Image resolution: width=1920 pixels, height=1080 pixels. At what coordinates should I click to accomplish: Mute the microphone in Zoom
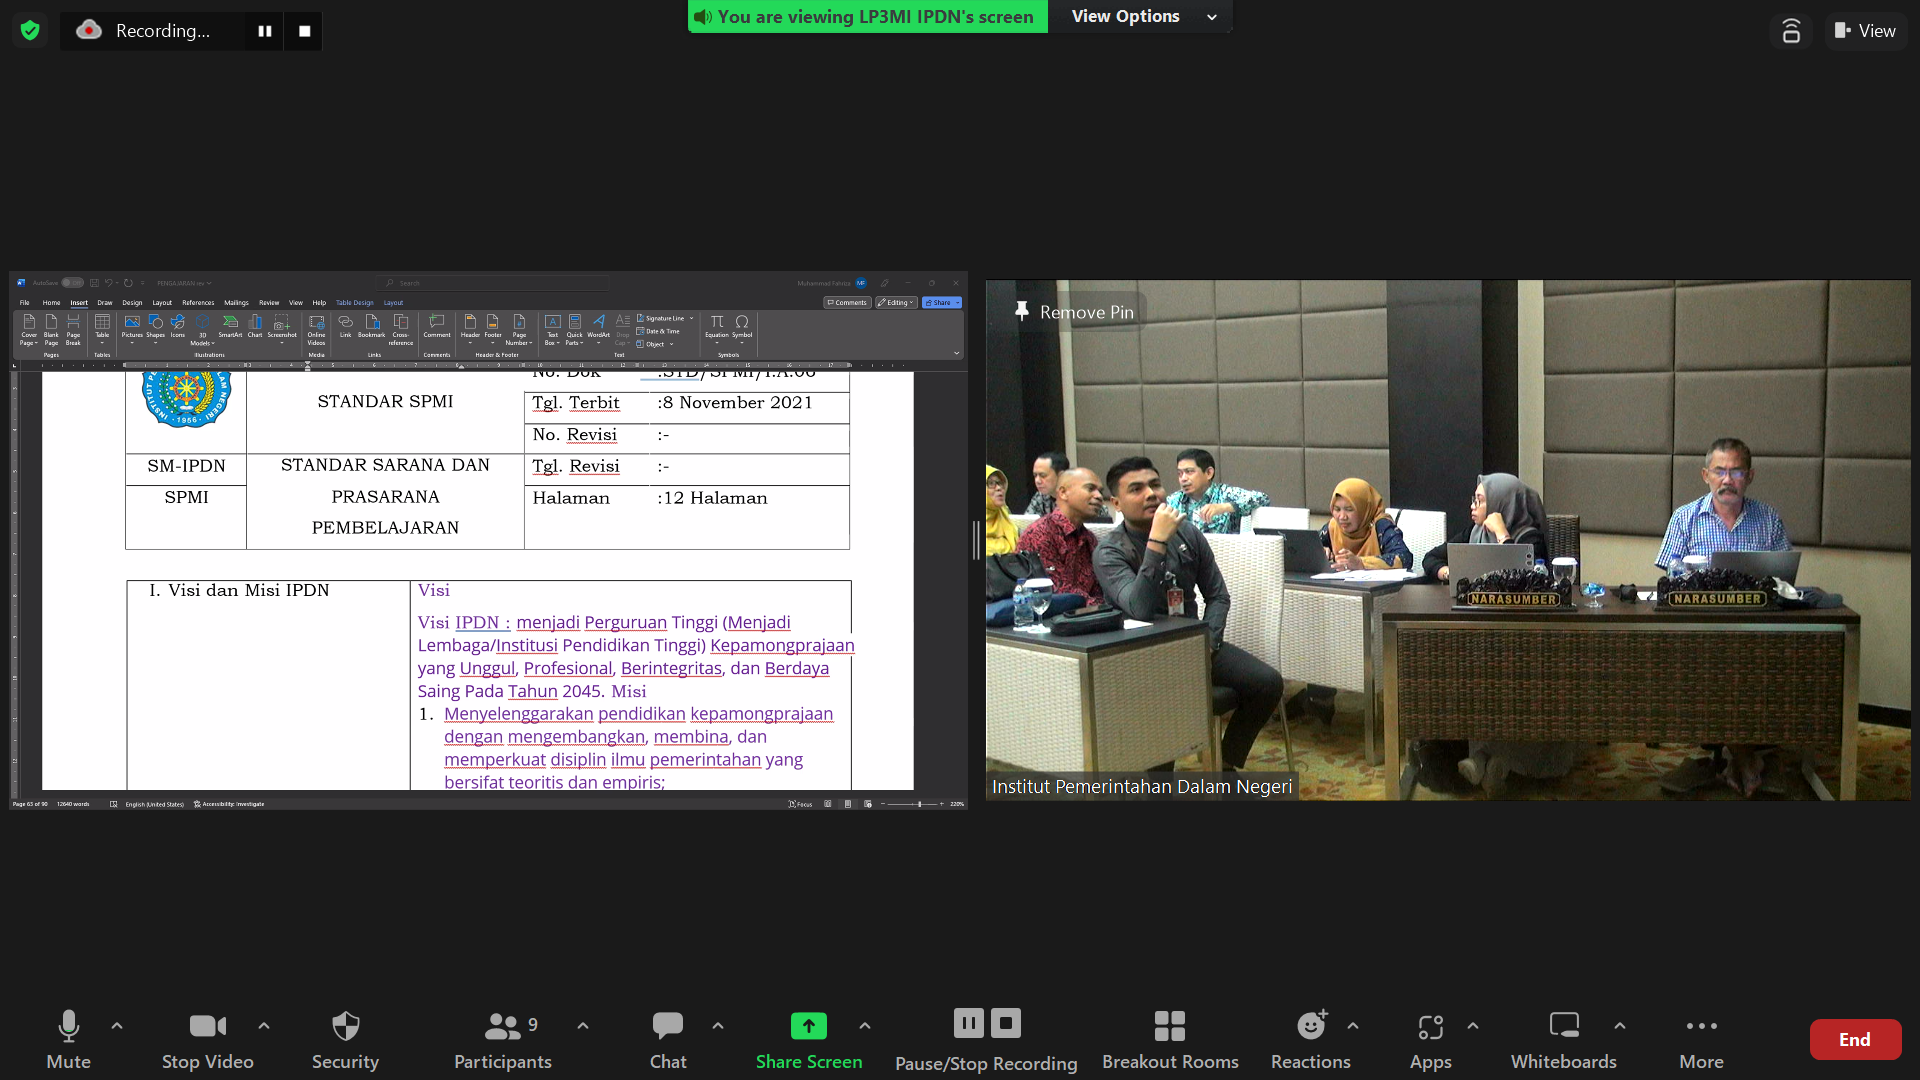point(68,1040)
